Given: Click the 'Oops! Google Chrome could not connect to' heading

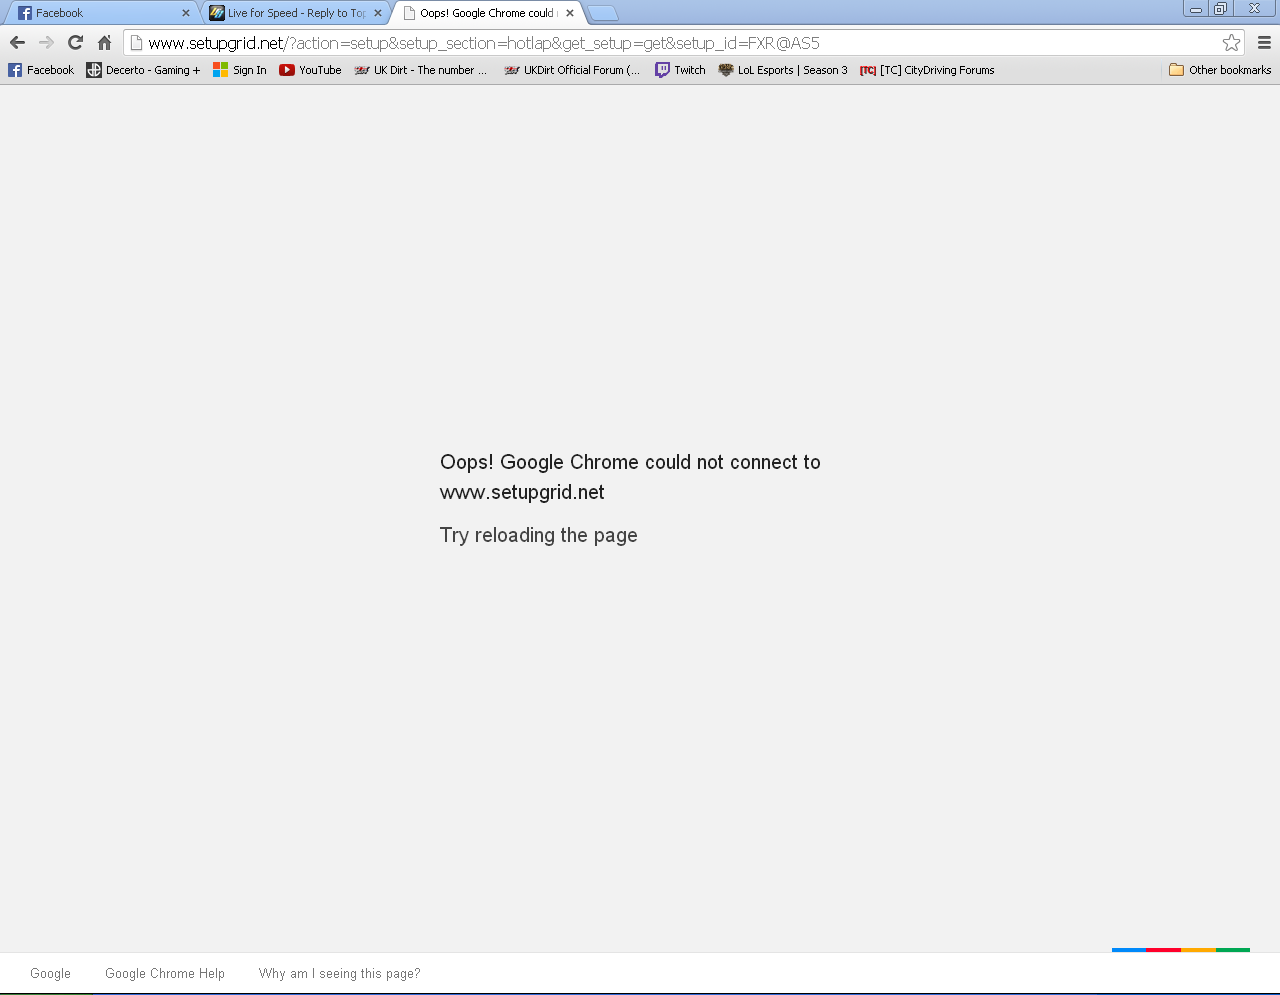Looking at the screenshot, I should click(630, 462).
